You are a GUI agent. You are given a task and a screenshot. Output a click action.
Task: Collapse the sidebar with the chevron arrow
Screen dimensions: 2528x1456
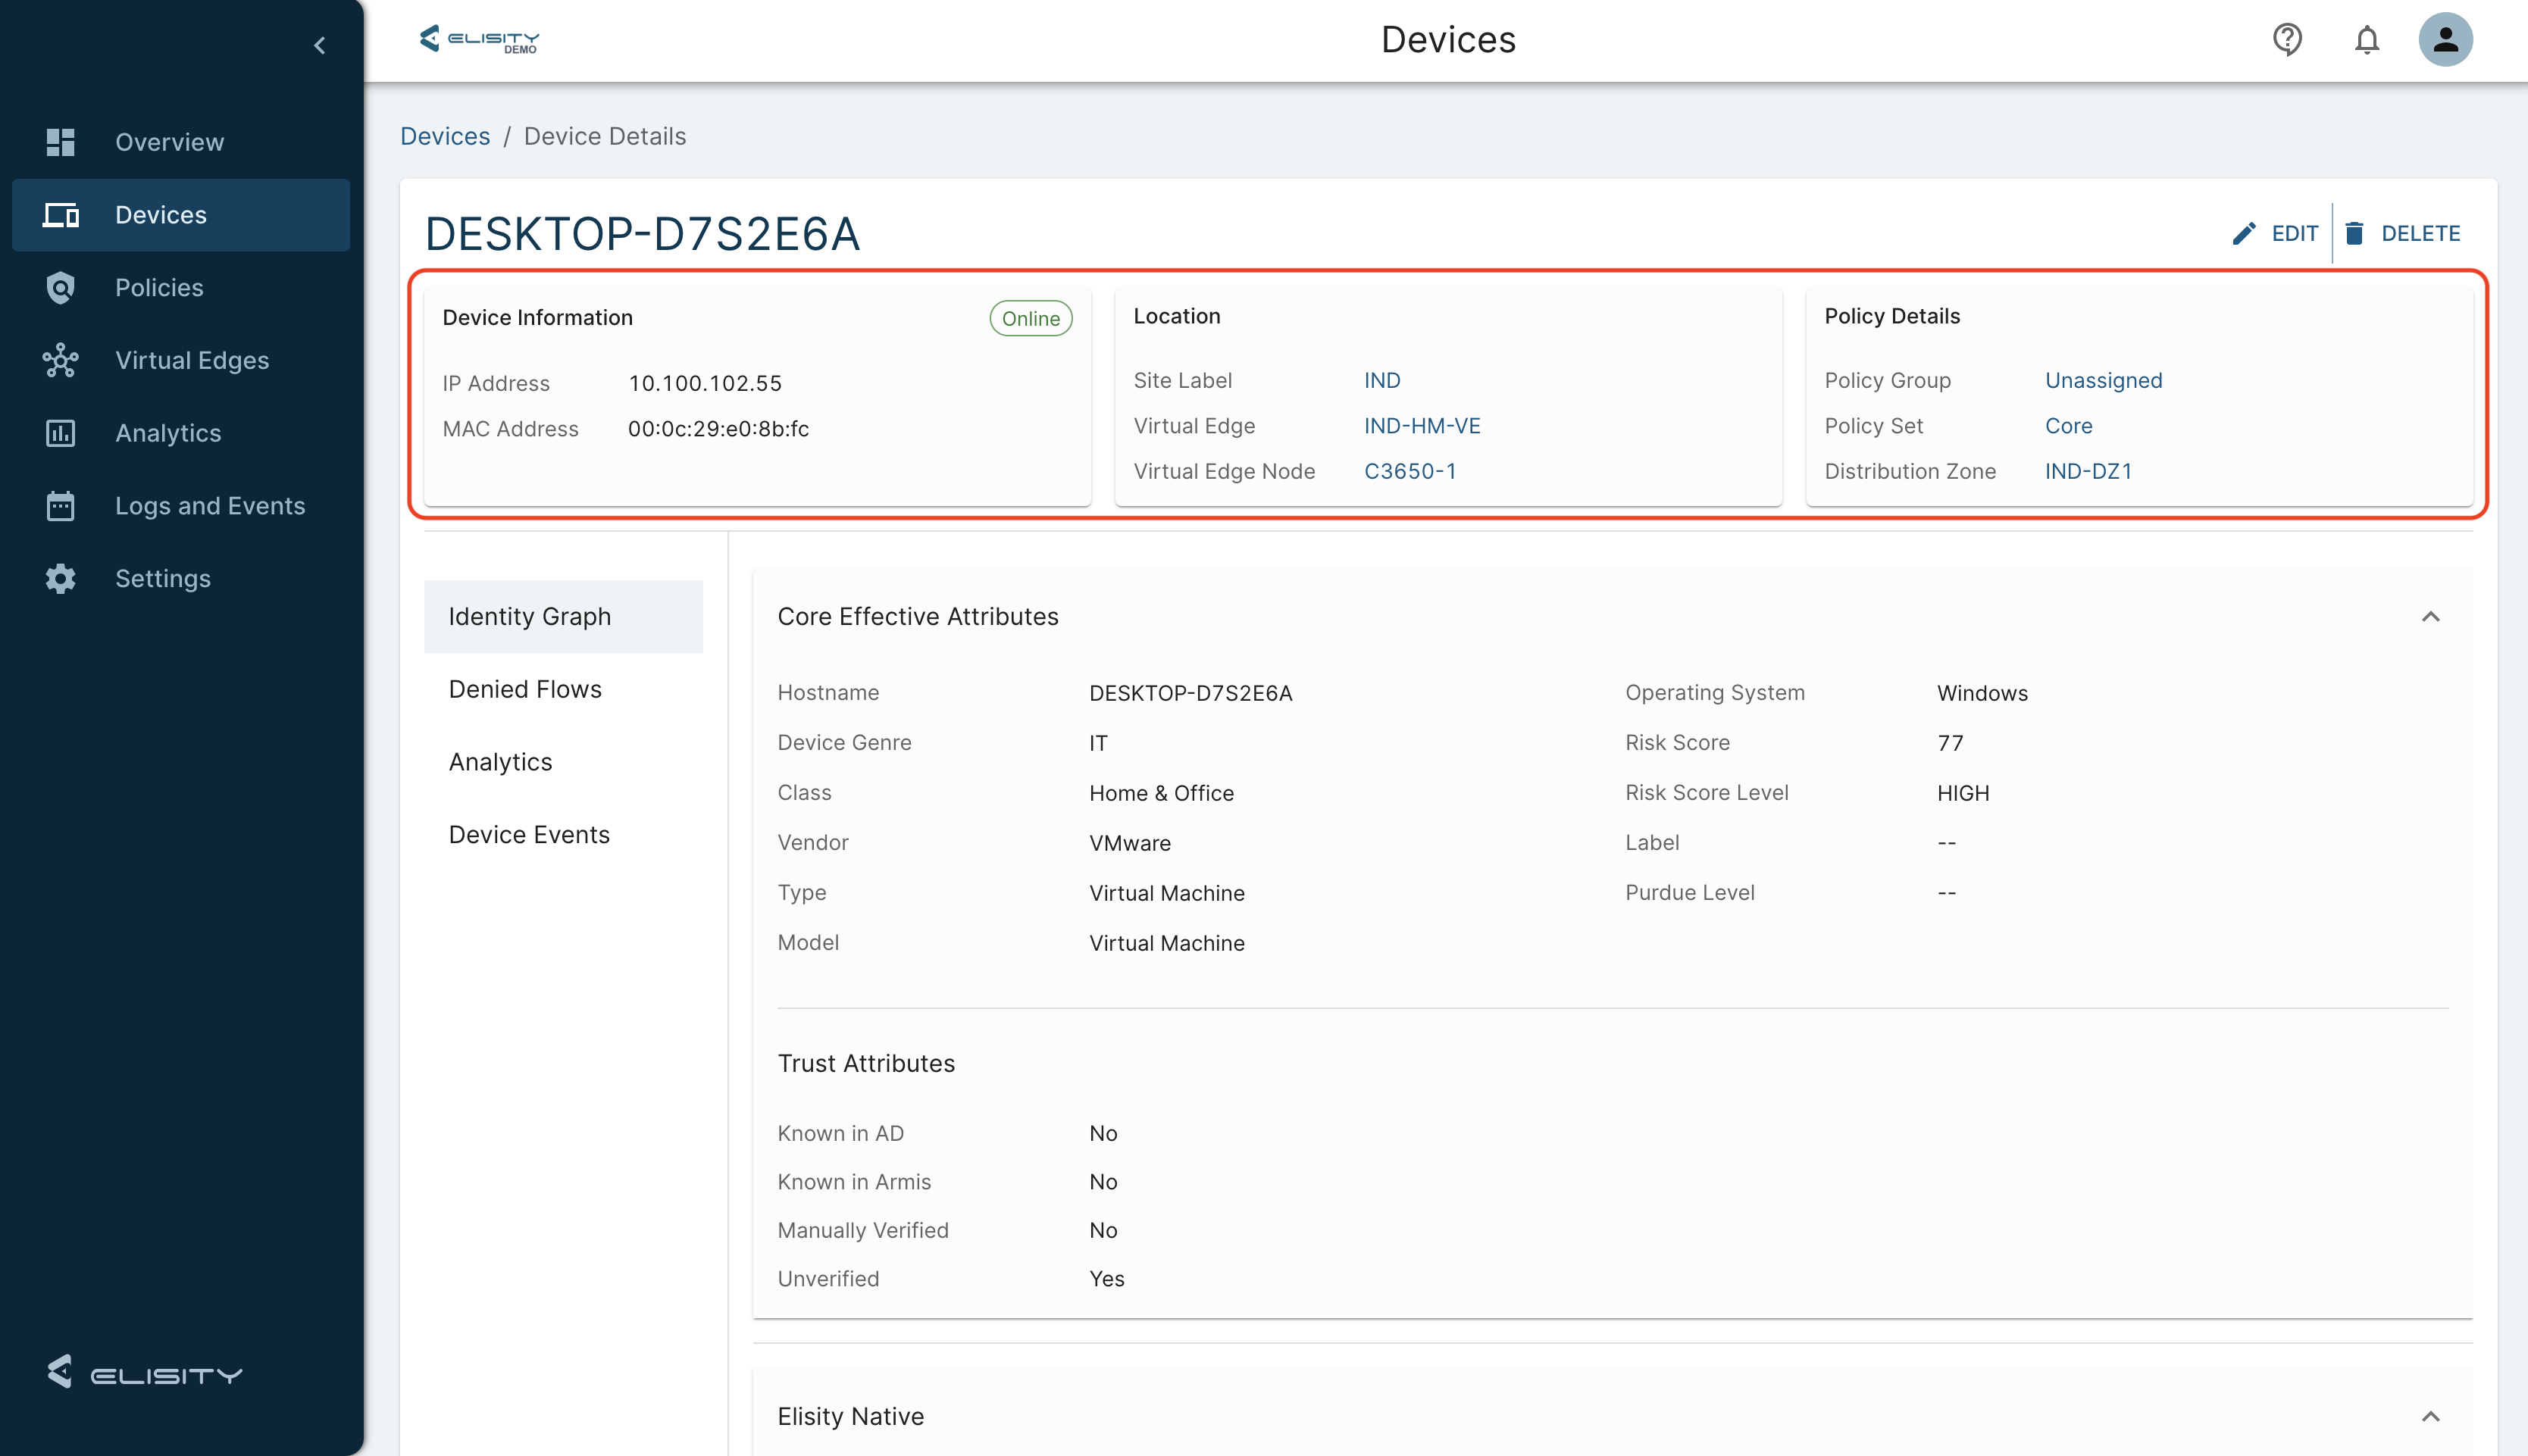[x=320, y=45]
